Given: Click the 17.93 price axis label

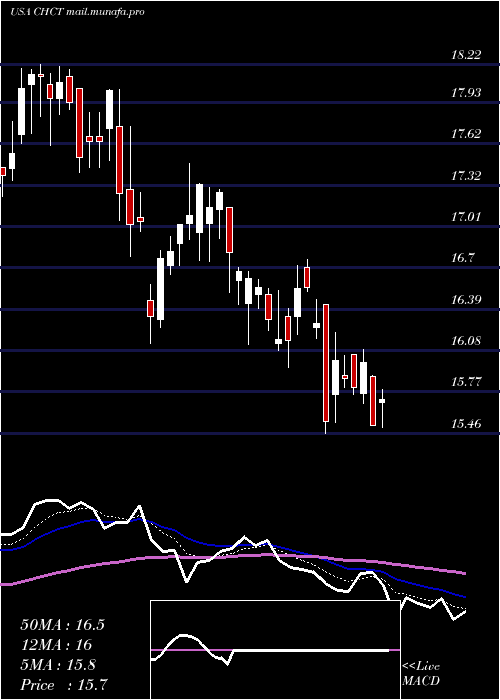Looking at the screenshot, I should tap(467, 93).
